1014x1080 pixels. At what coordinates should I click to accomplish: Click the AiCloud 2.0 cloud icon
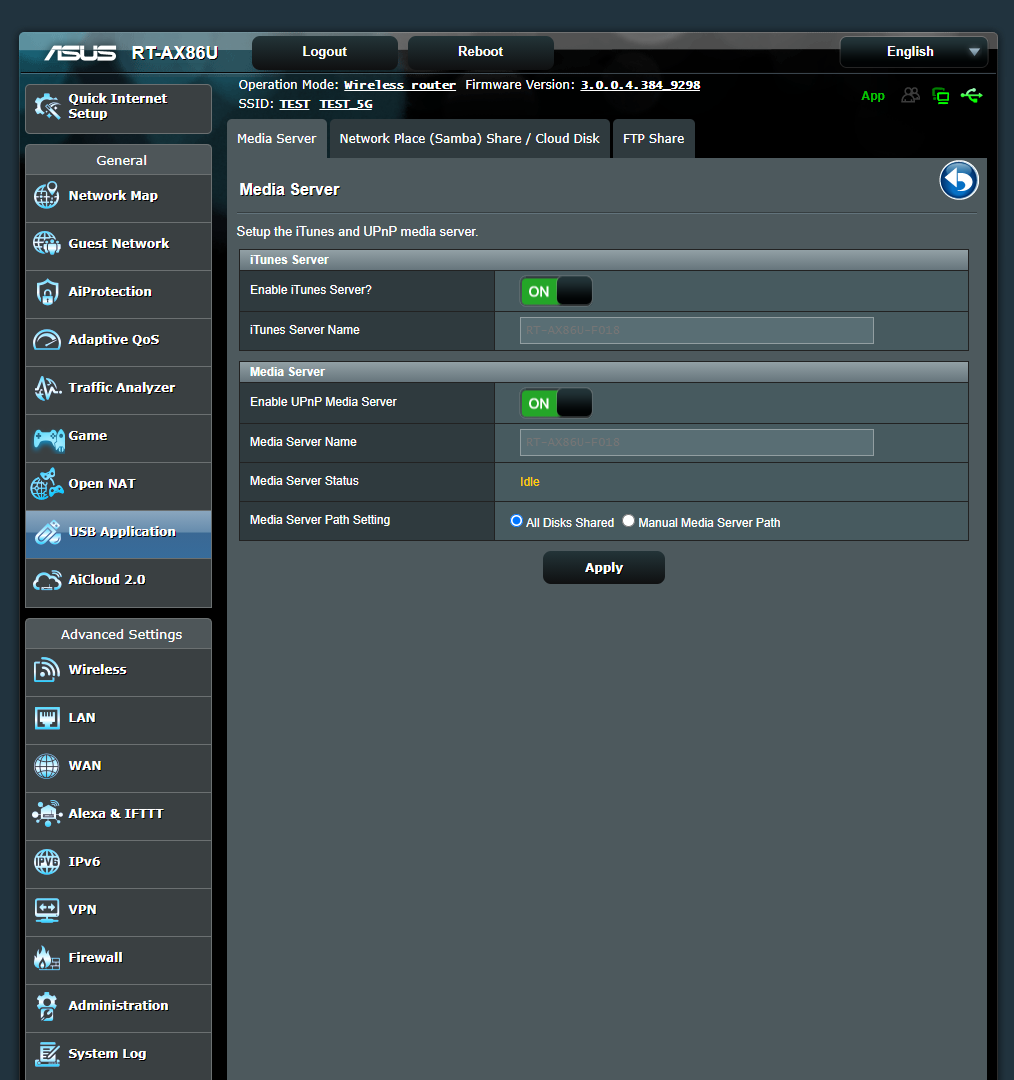pyautogui.click(x=48, y=581)
